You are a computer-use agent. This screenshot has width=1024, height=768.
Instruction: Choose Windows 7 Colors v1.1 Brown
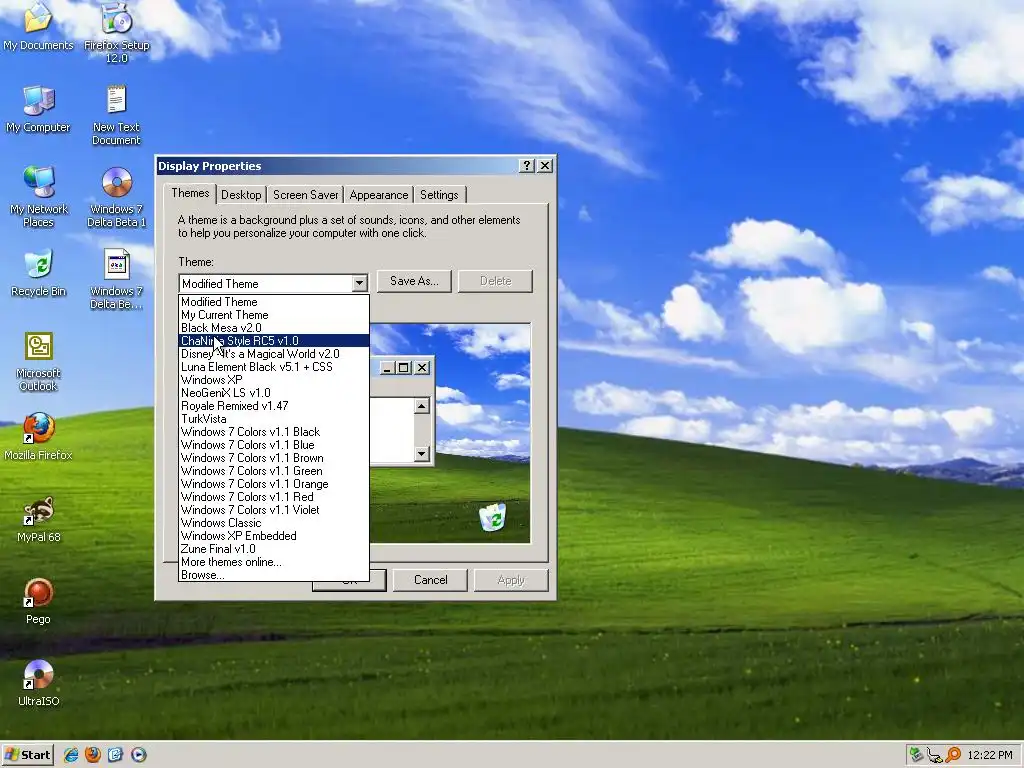pyautogui.click(x=274, y=458)
